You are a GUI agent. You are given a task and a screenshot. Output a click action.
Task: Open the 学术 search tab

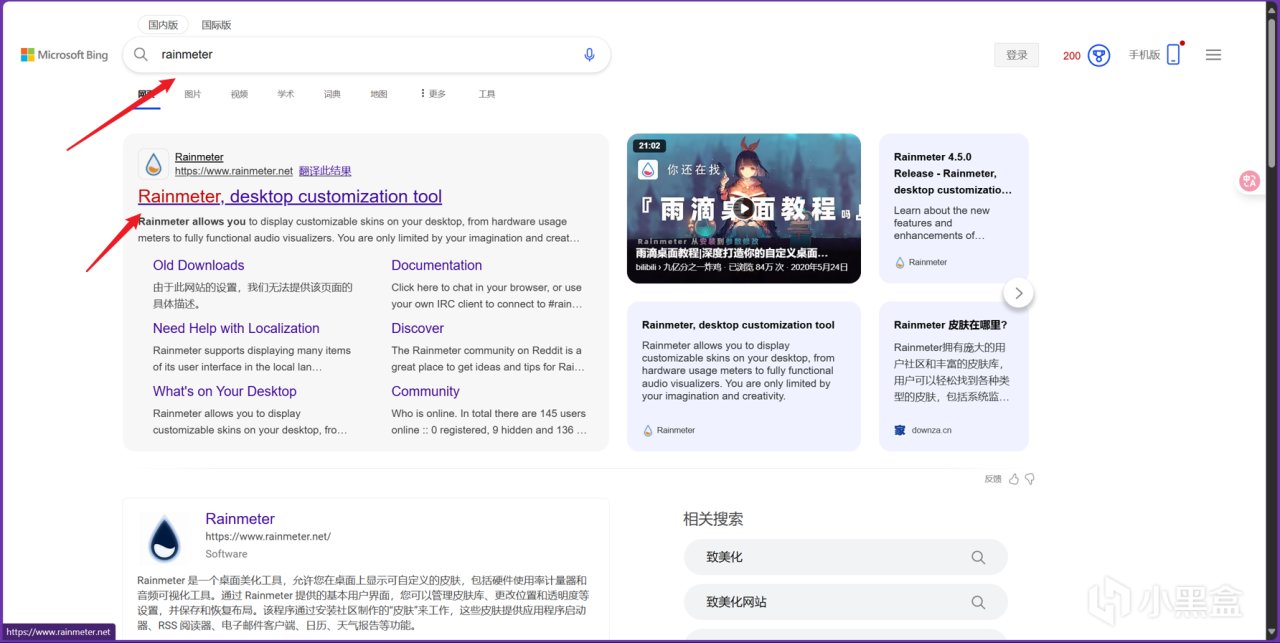point(286,94)
